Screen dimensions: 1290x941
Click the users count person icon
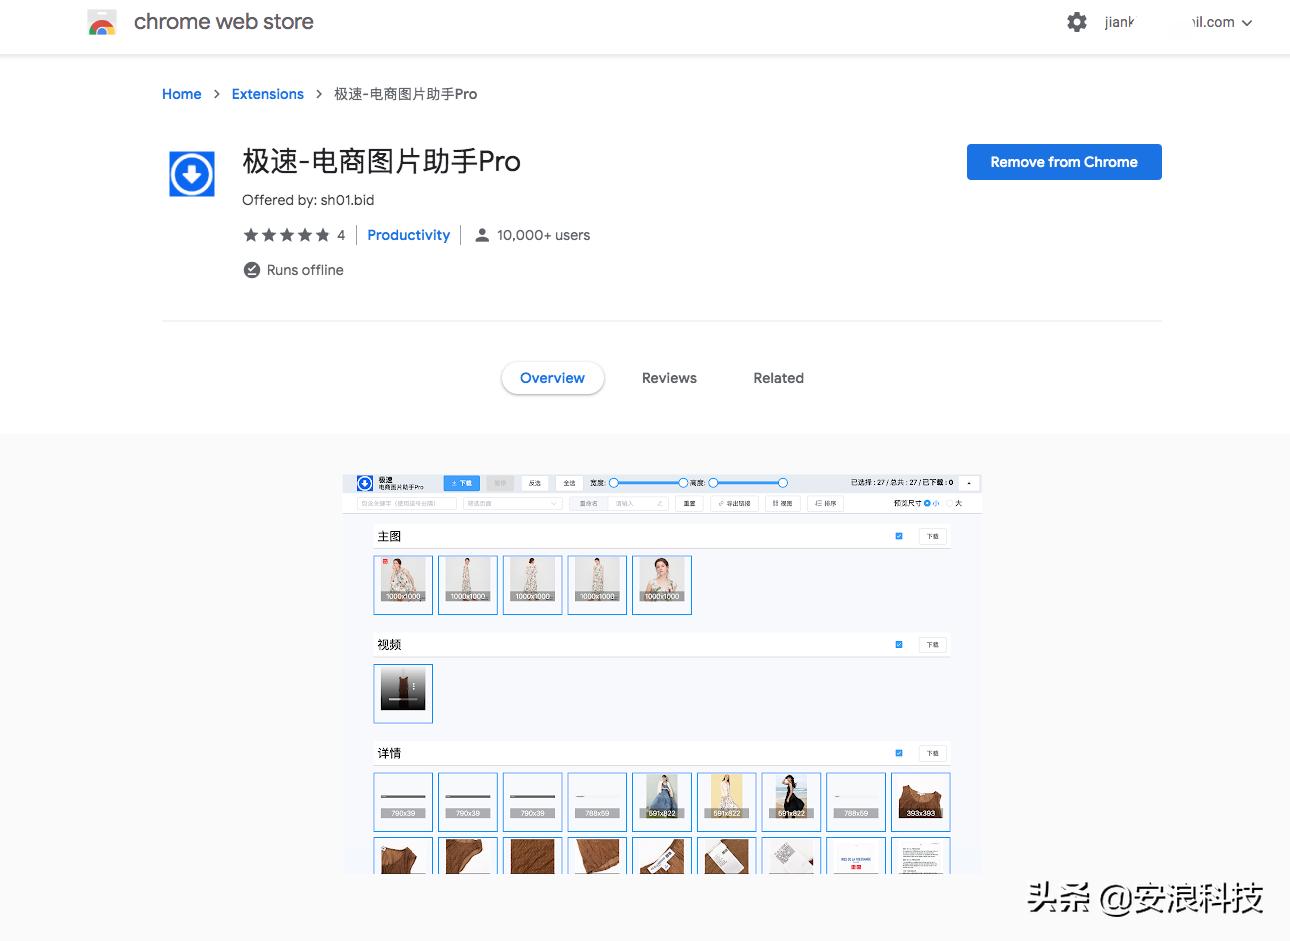tap(482, 235)
